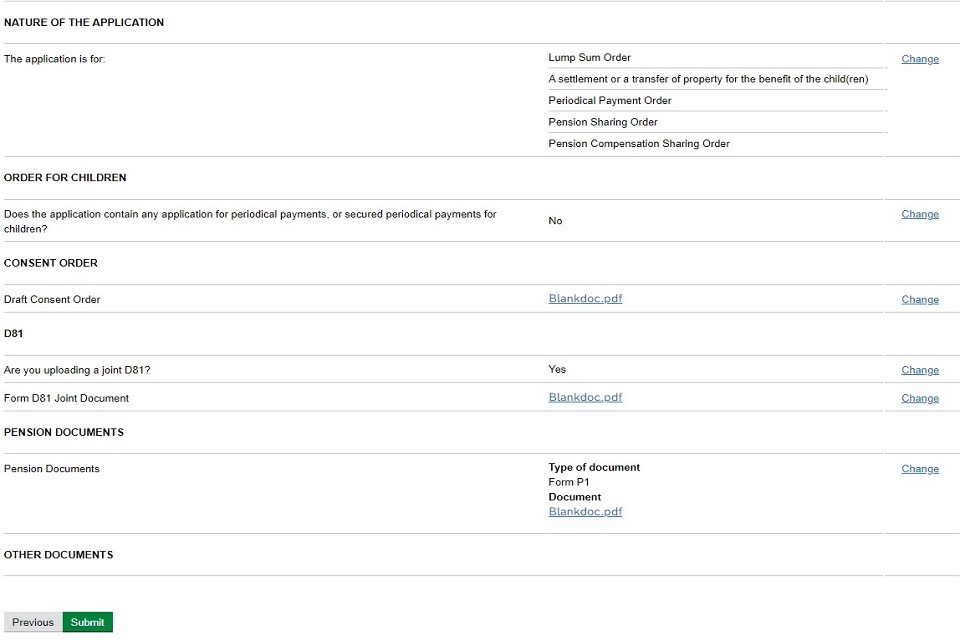Change the nature of application selections
This screenshot has width=960, height=640.
click(919, 59)
